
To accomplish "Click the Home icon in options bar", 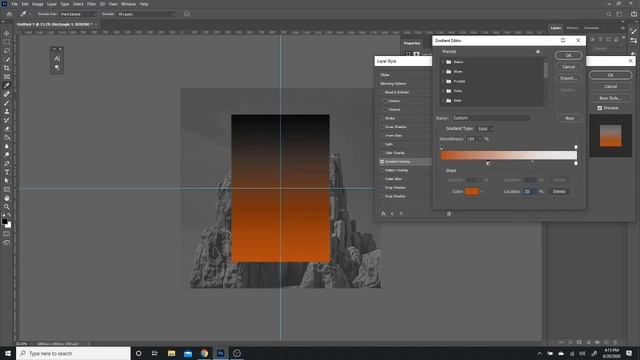I will click(9, 14).
